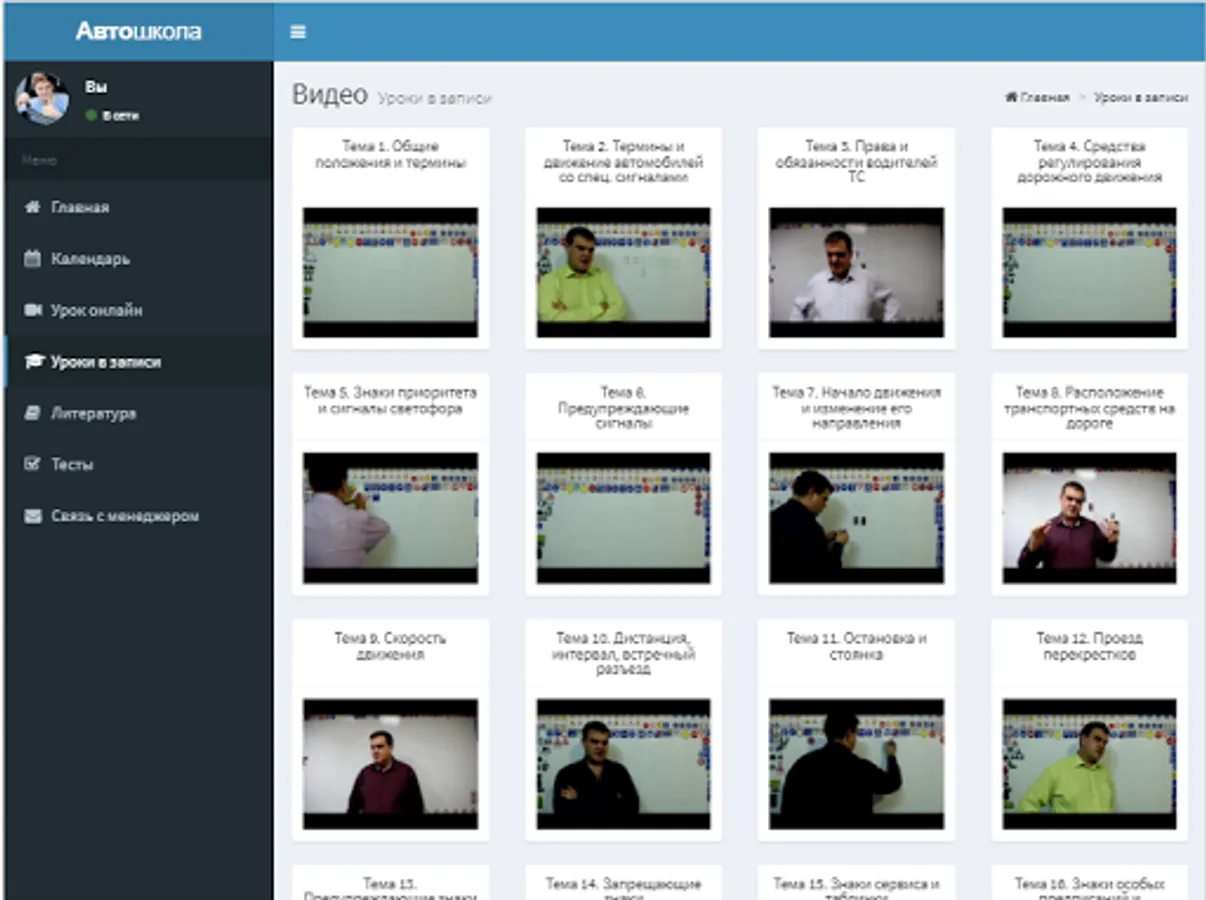Click the home icon next to Главная in sidebar
This screenshot has height=900, width=1206.
pos(32,207)
